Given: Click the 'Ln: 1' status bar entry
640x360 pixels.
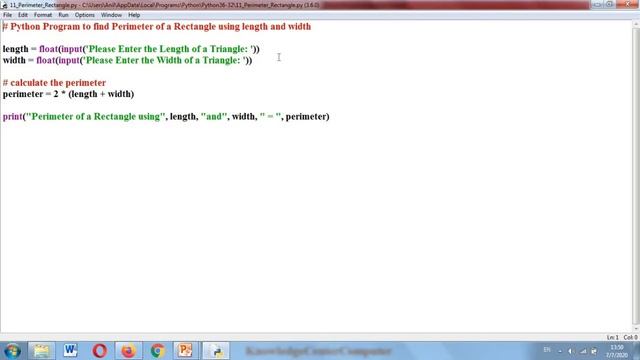Looking at the screenshot, I should pyautogui.click(x=612, y=338).
